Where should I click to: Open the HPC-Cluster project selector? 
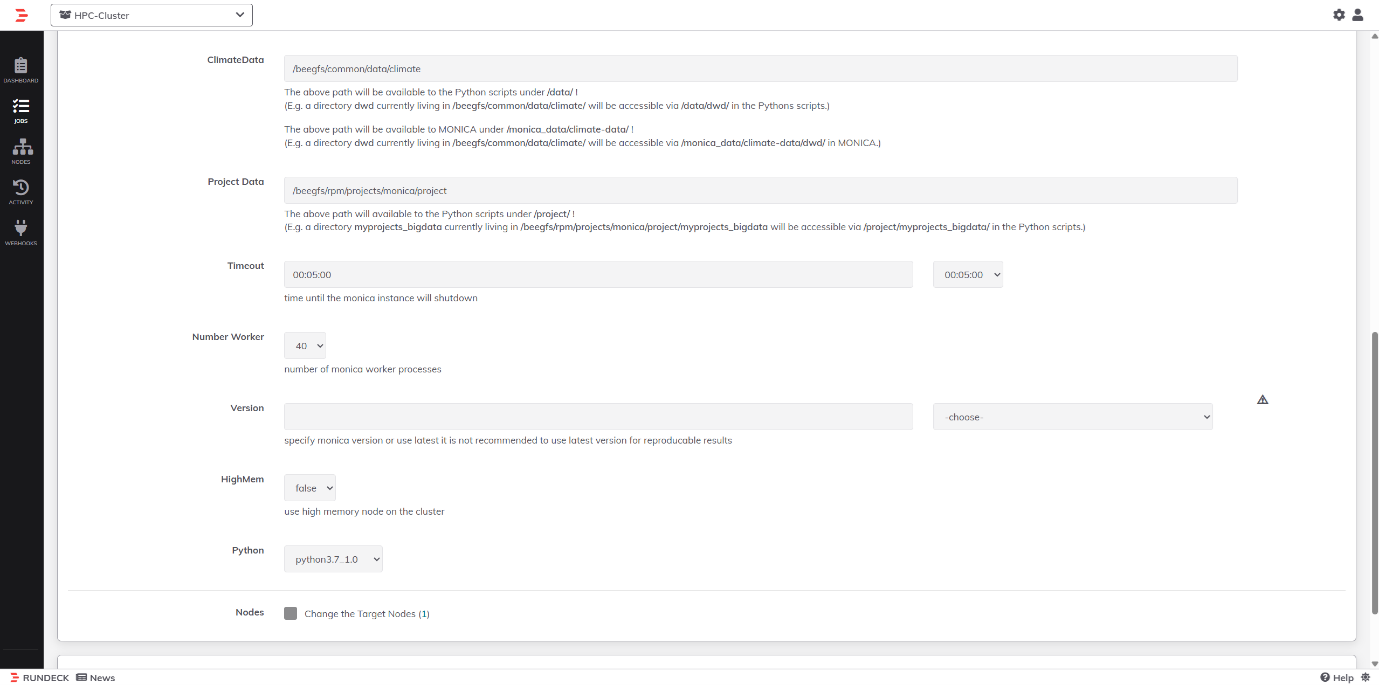point(150,14)
